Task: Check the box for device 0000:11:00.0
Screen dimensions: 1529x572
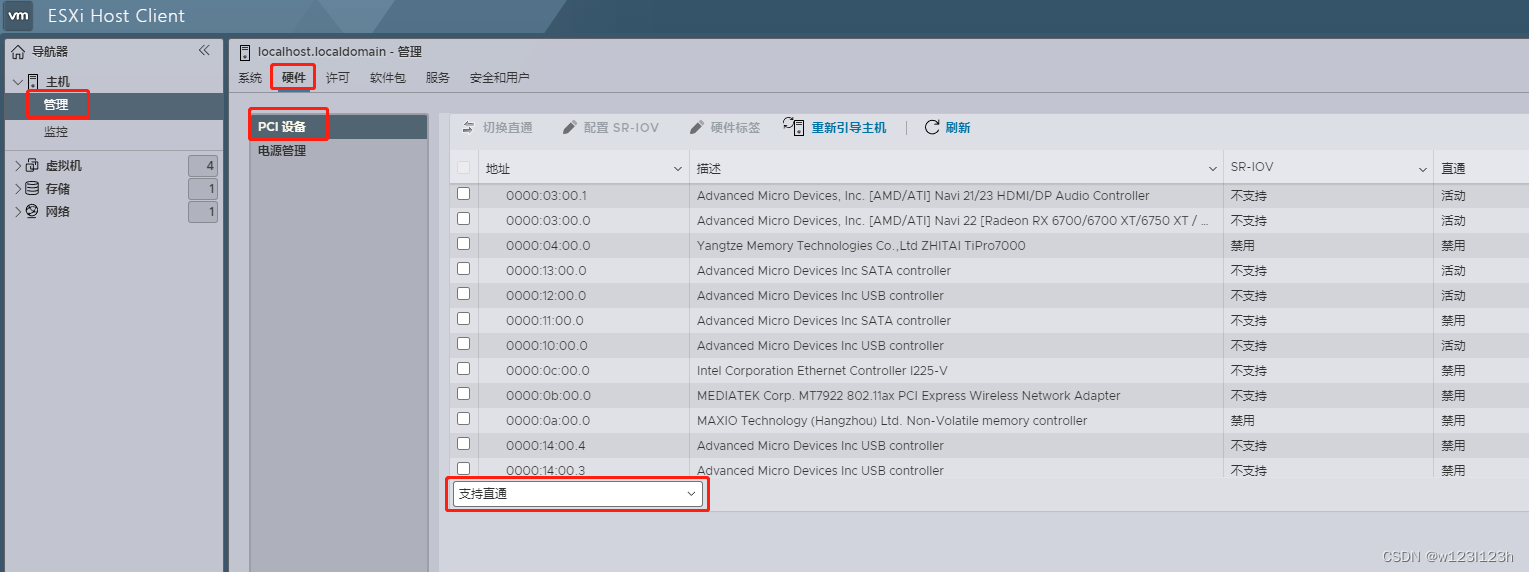Action: (x=463, y=319)
